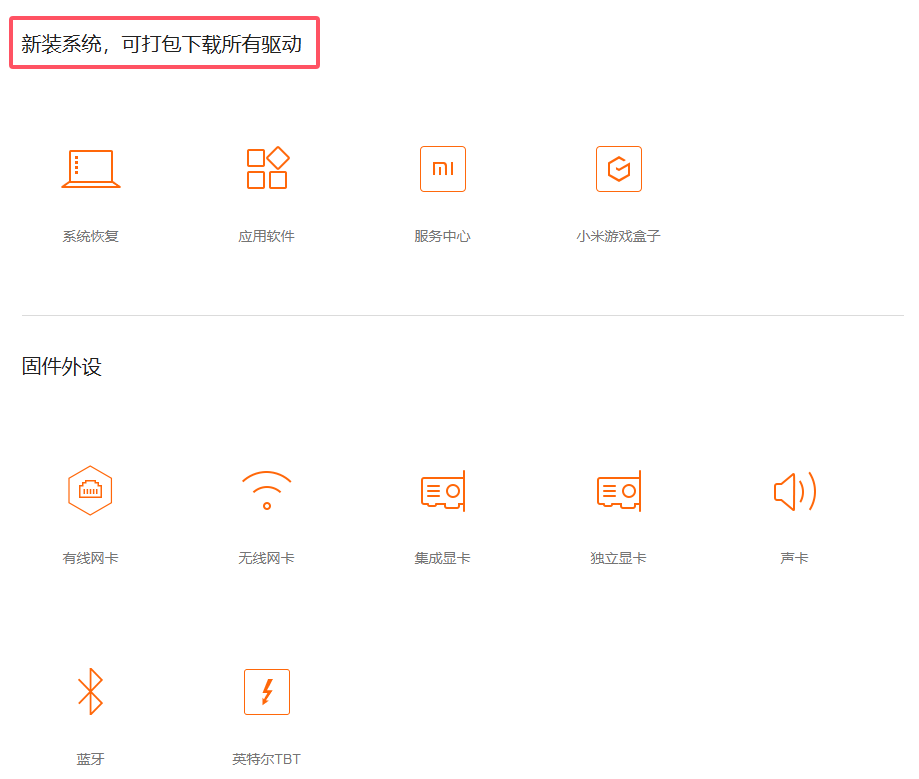Viewport: 919px width, 779px height.
Task: Choose the 集成显卡 graphics card icon
Action: 443,491
